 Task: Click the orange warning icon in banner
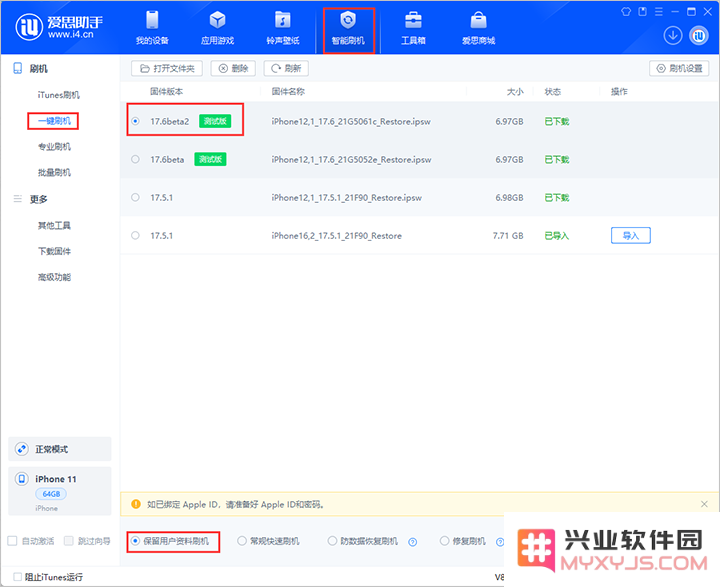click(136, 504)
